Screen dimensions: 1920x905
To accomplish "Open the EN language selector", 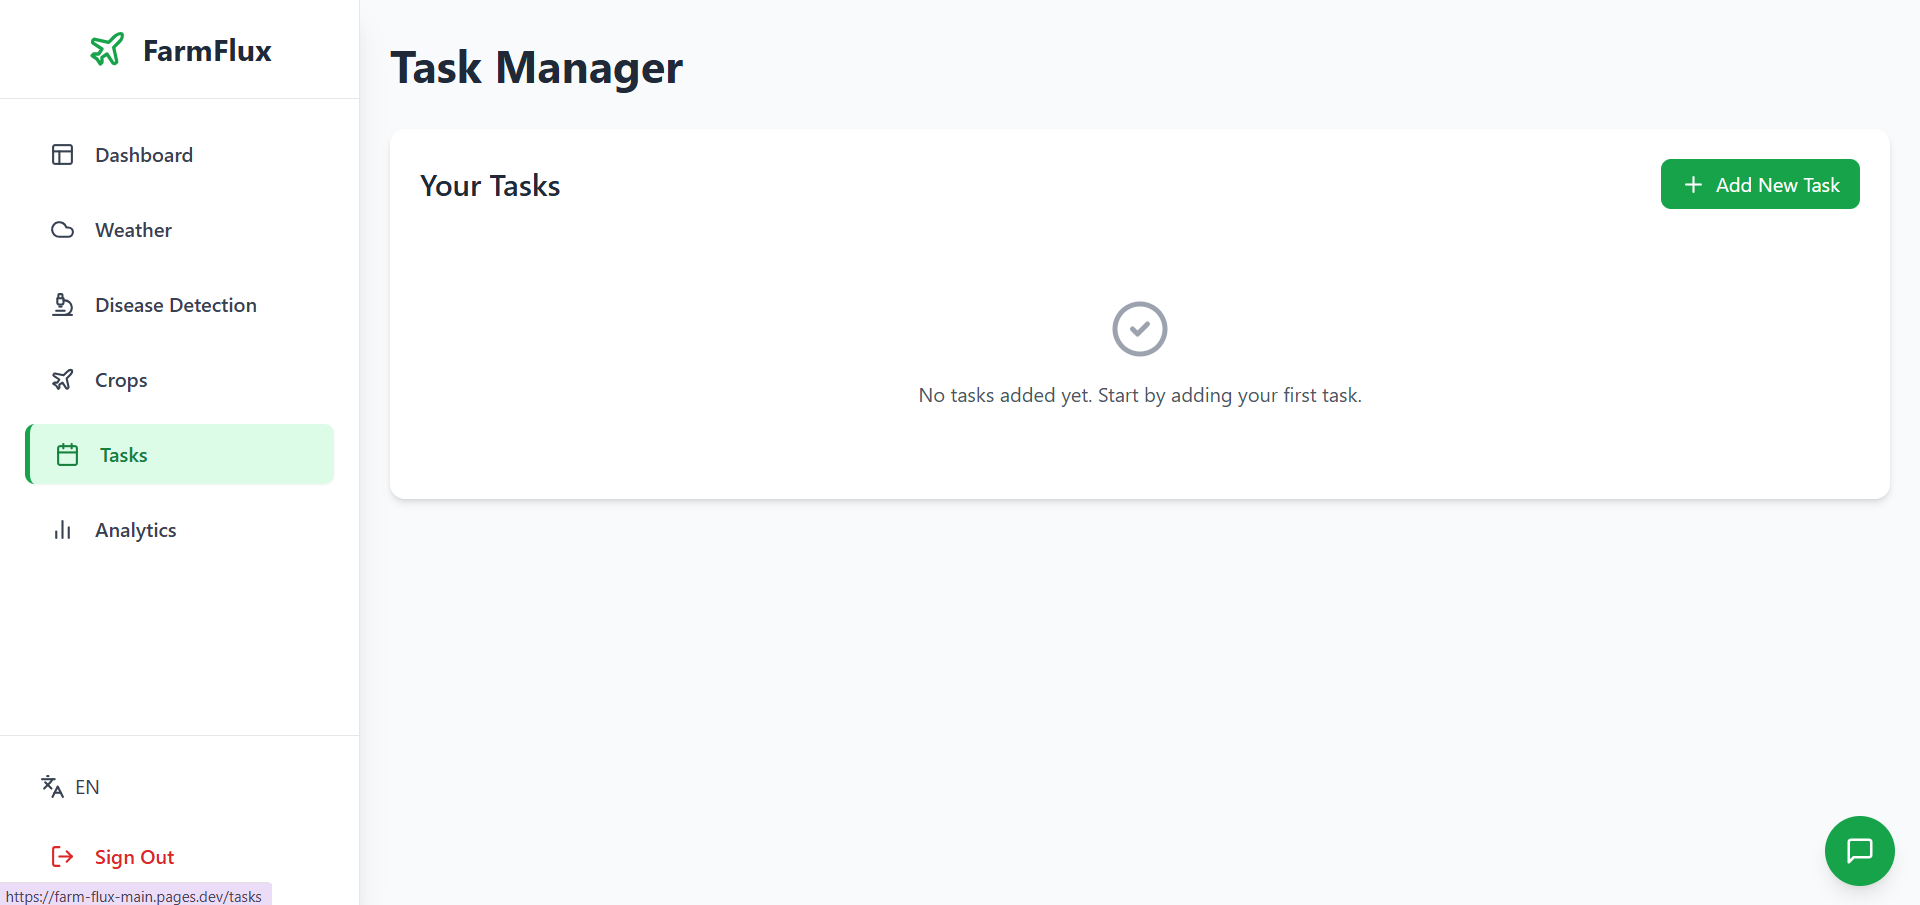I will [87, 787].
